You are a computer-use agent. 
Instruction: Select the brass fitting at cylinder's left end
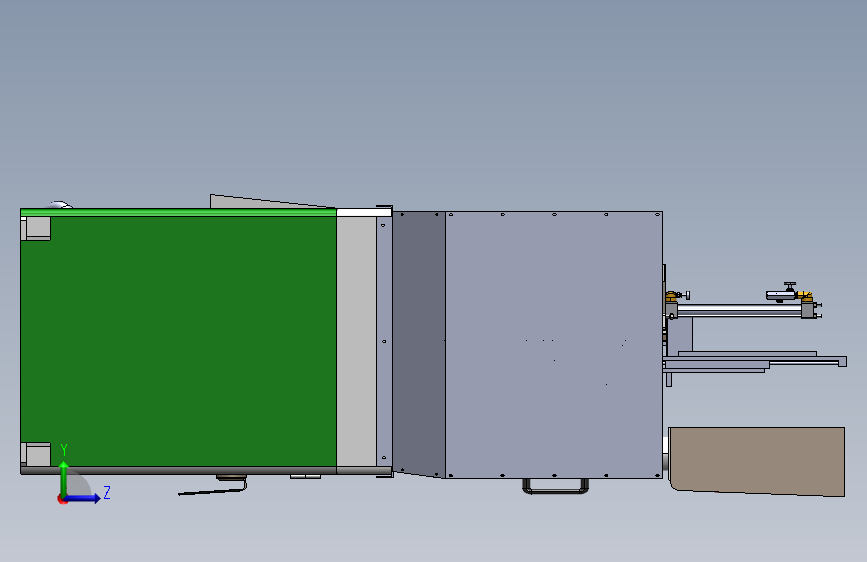671,296
